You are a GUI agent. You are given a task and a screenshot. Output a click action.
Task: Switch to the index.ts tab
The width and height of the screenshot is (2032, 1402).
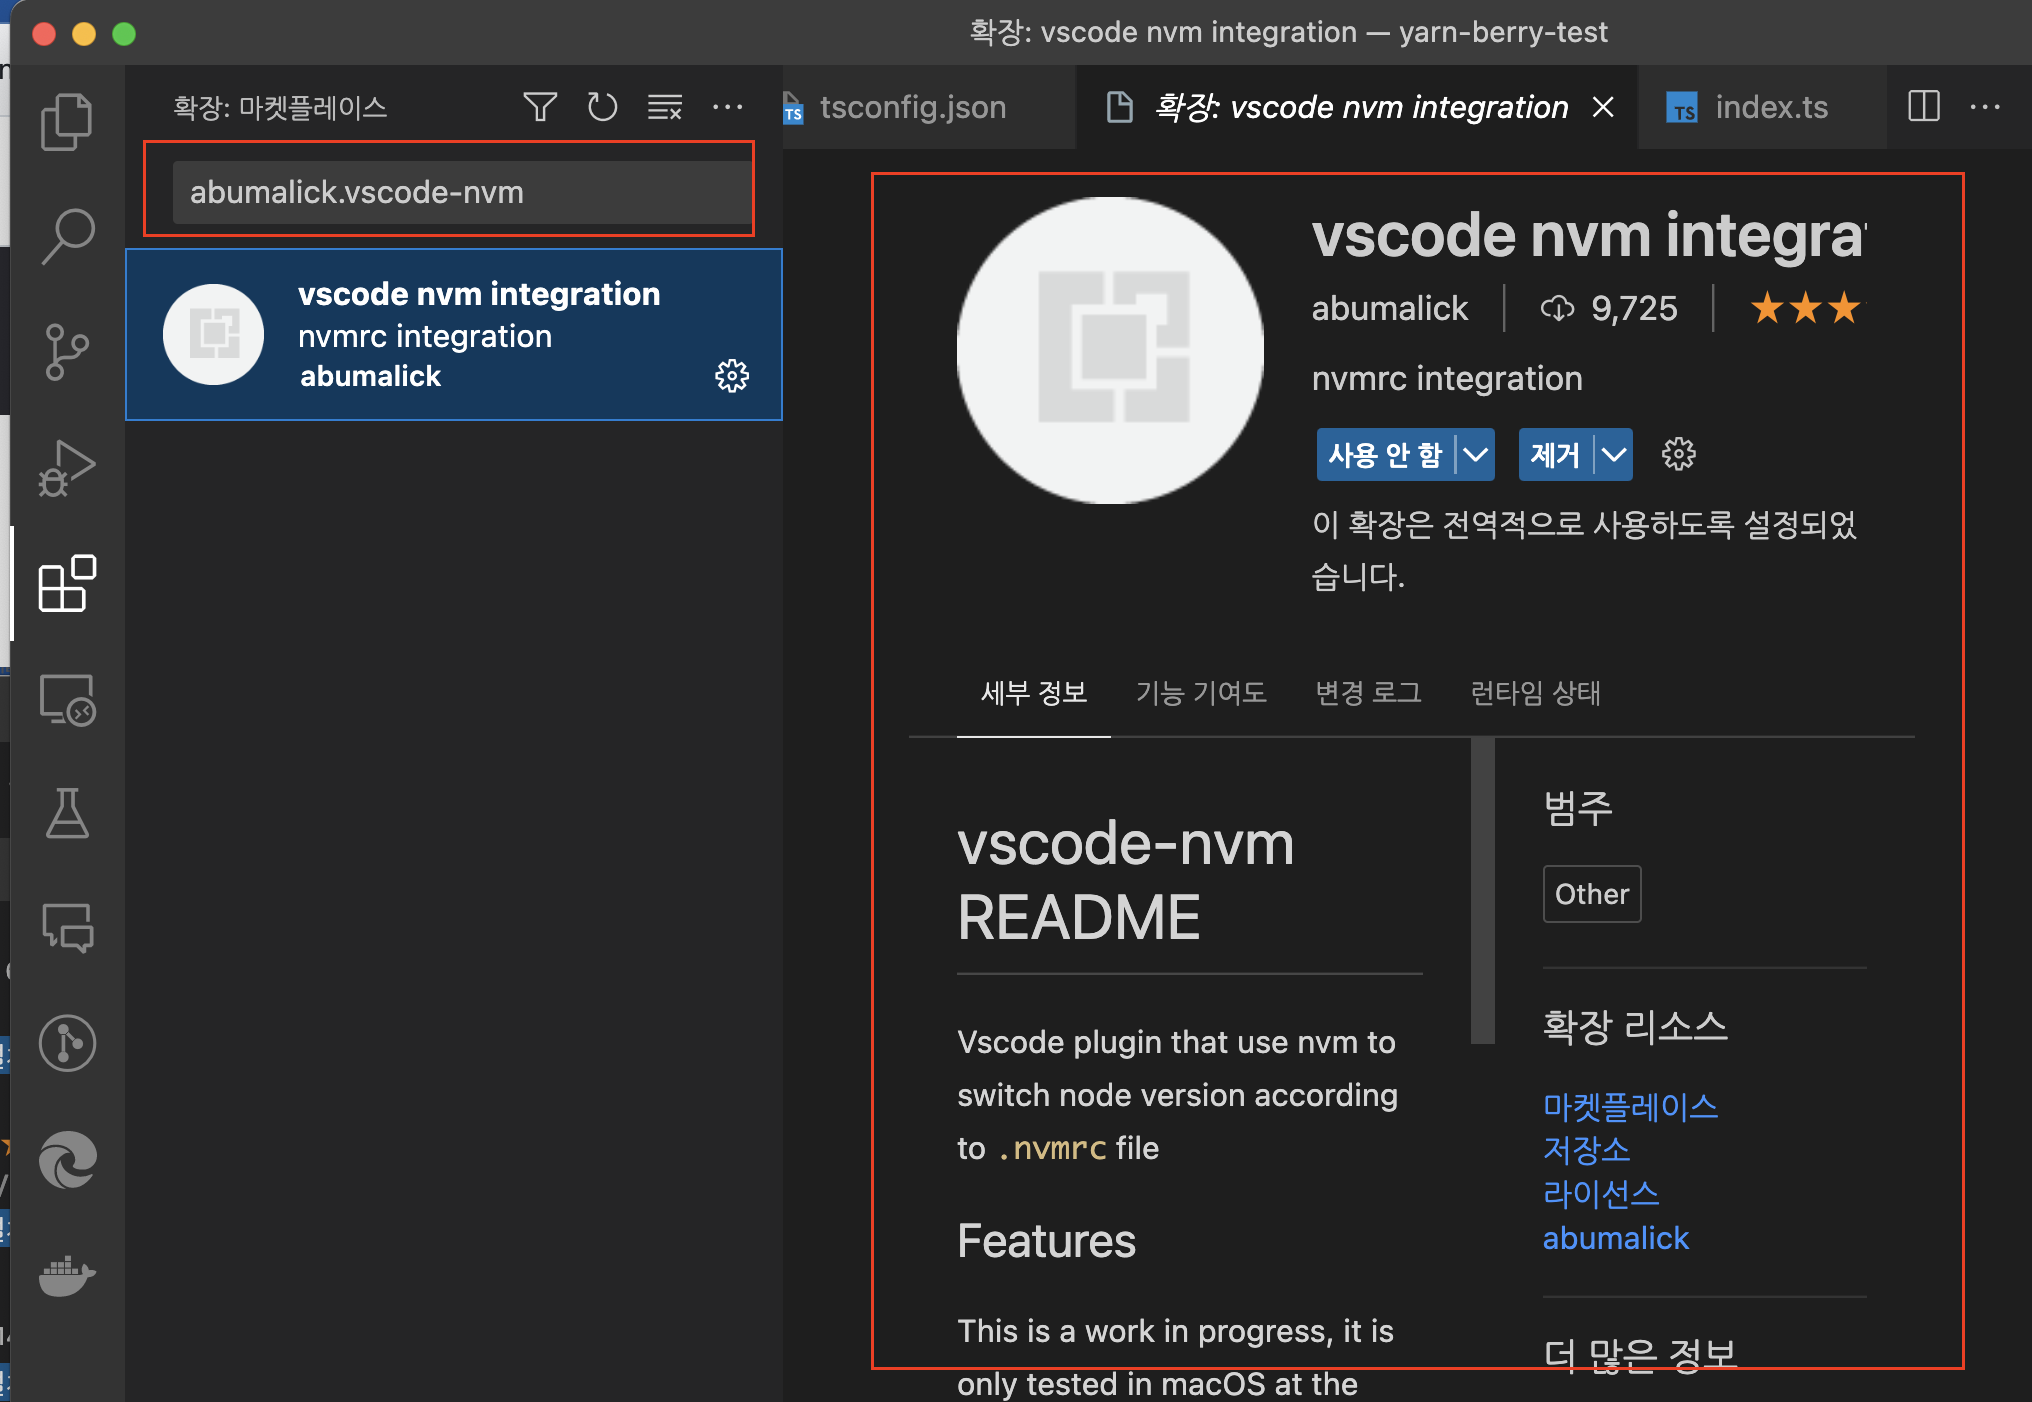pos(1762,107)
